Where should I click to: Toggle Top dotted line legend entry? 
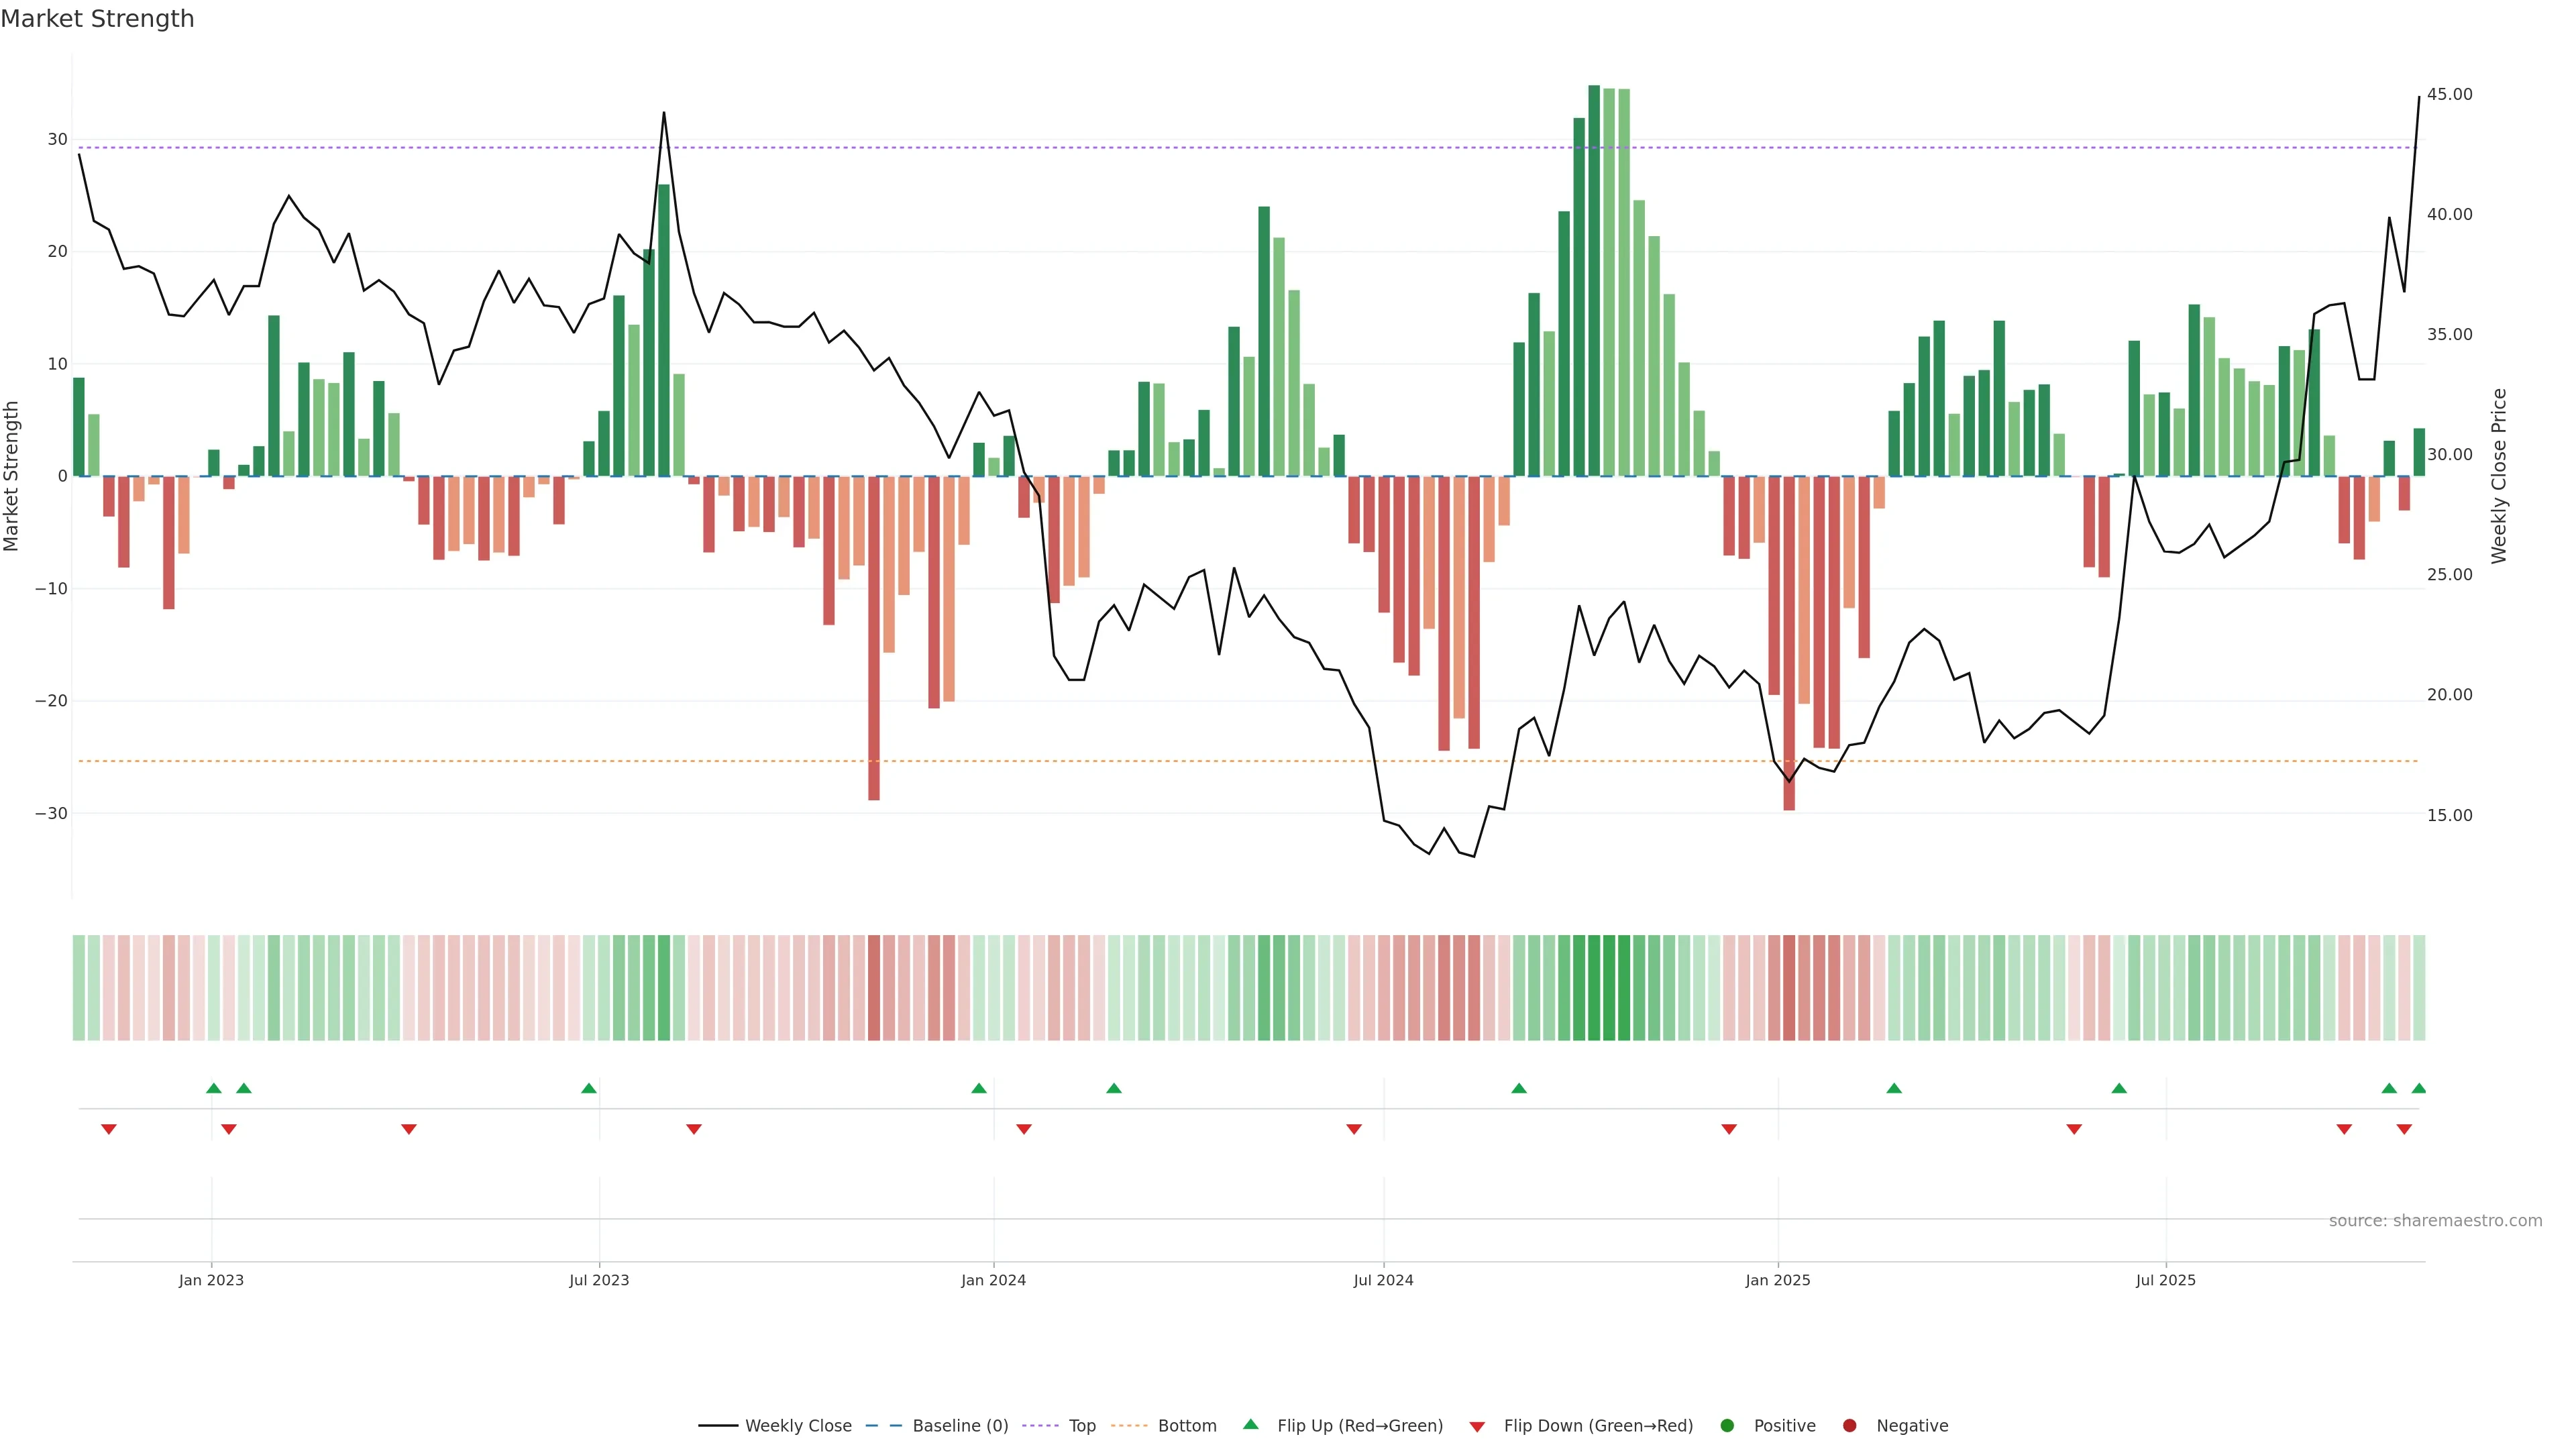[1081, 1425]
